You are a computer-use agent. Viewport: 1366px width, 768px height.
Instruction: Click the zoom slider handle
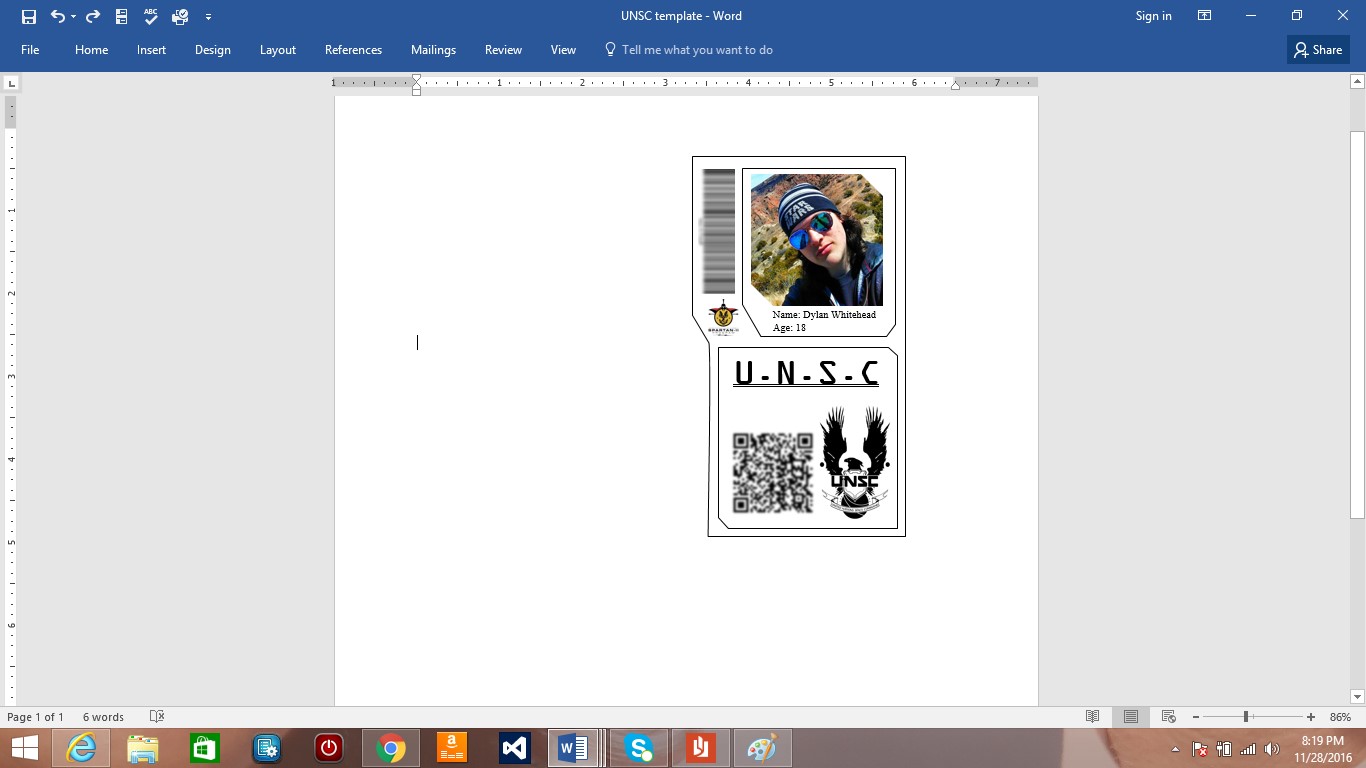click(x=1246, y=717)
